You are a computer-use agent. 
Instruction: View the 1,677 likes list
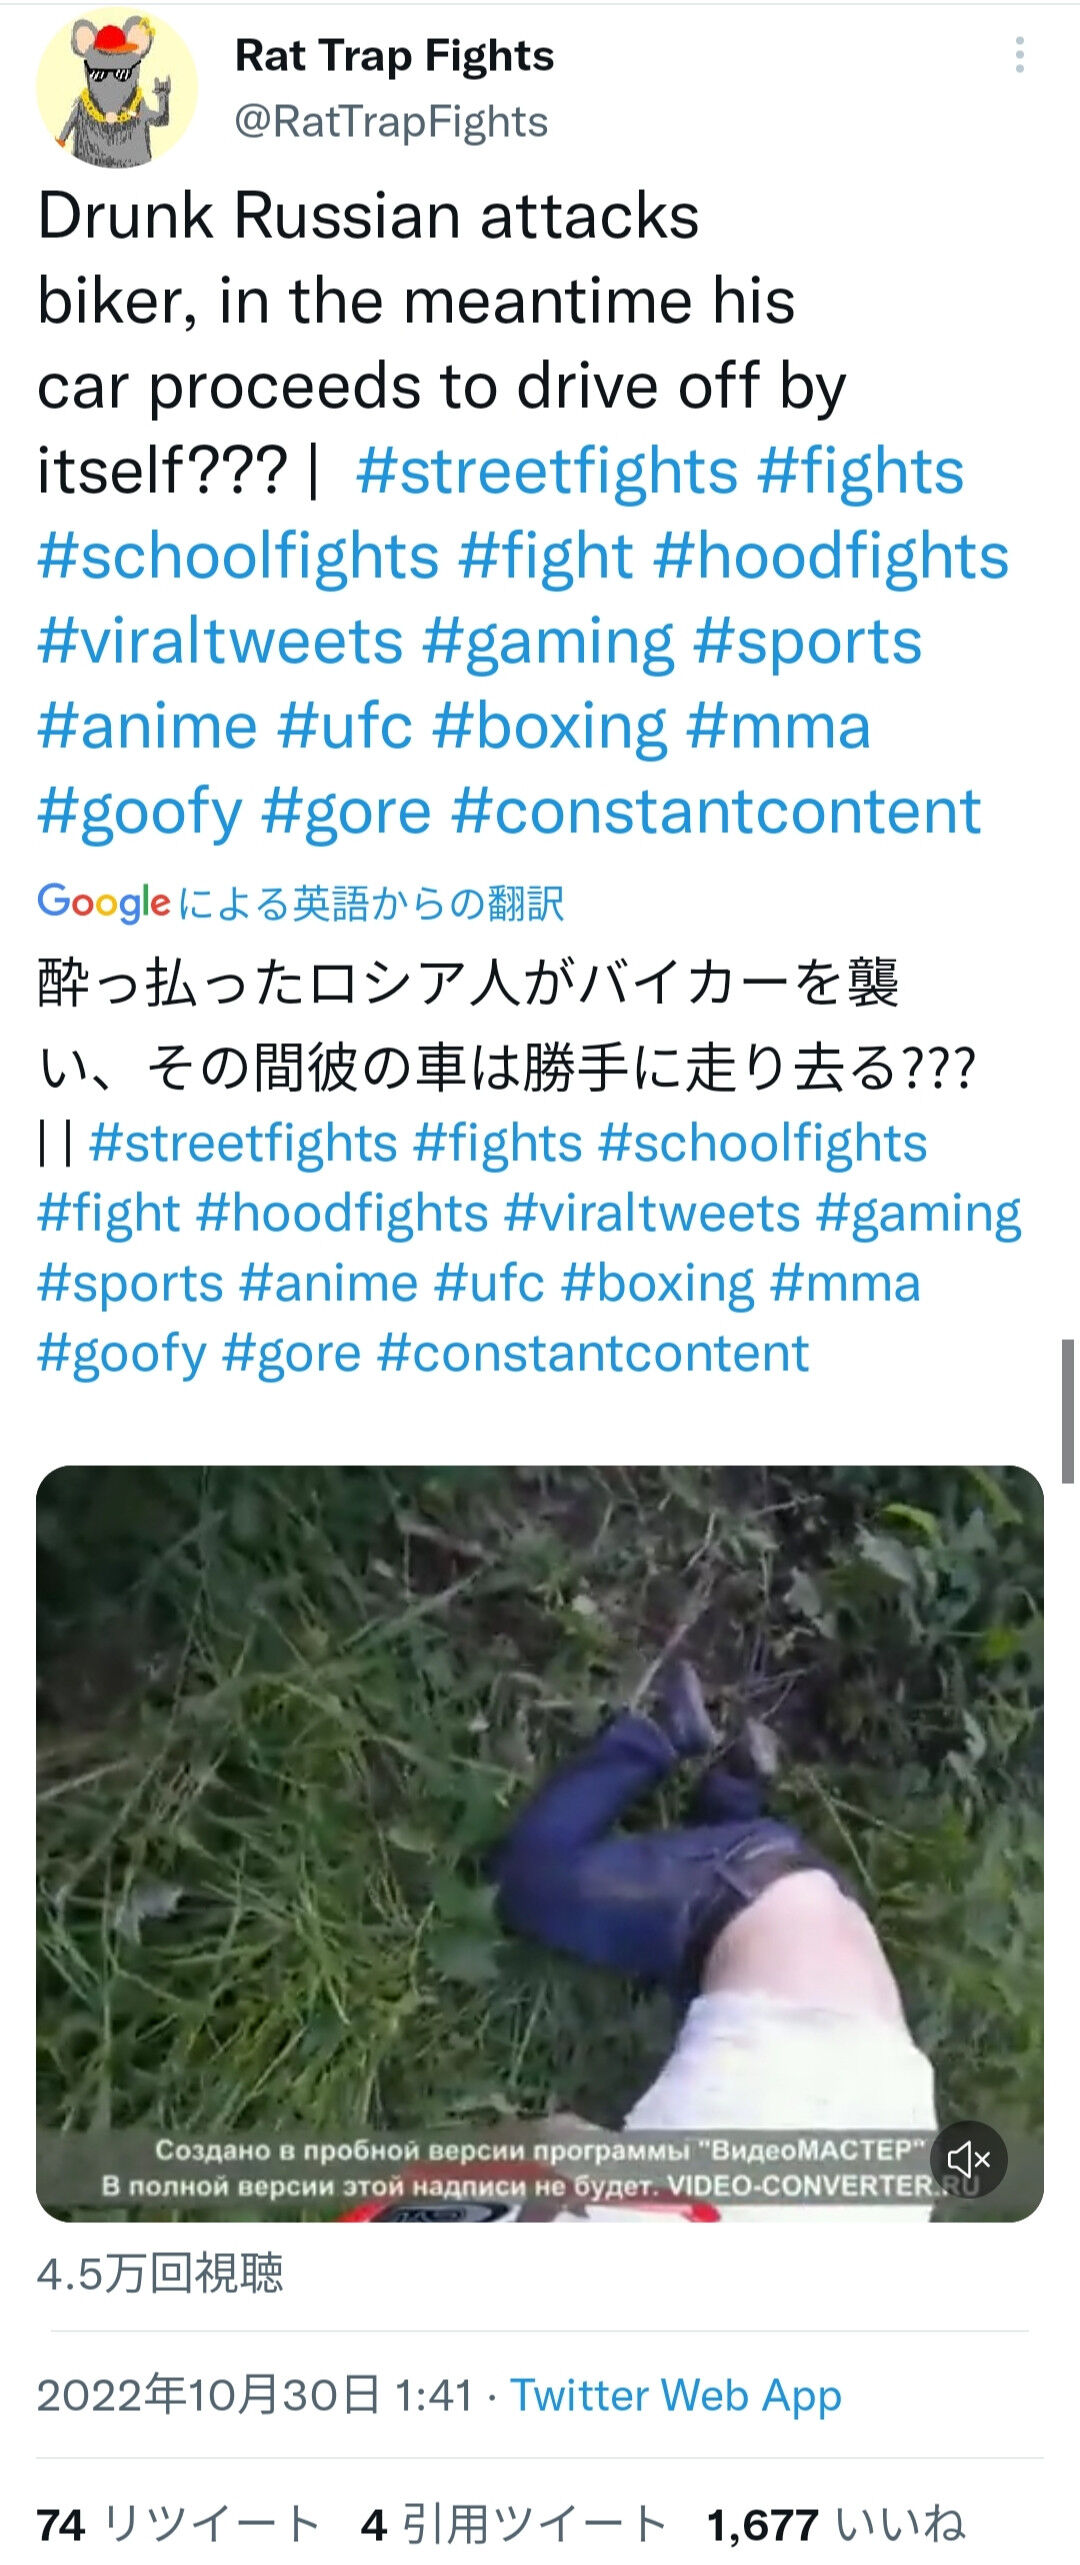tap(836, 2525)
